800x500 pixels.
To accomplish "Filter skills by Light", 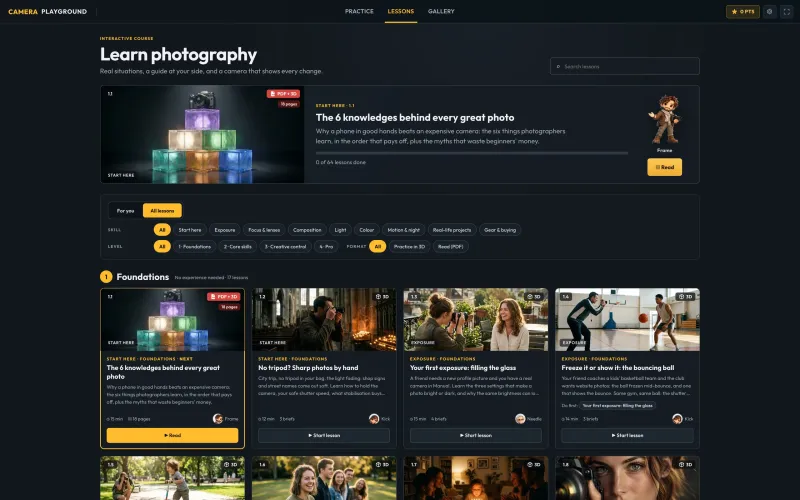I will 340,230.
